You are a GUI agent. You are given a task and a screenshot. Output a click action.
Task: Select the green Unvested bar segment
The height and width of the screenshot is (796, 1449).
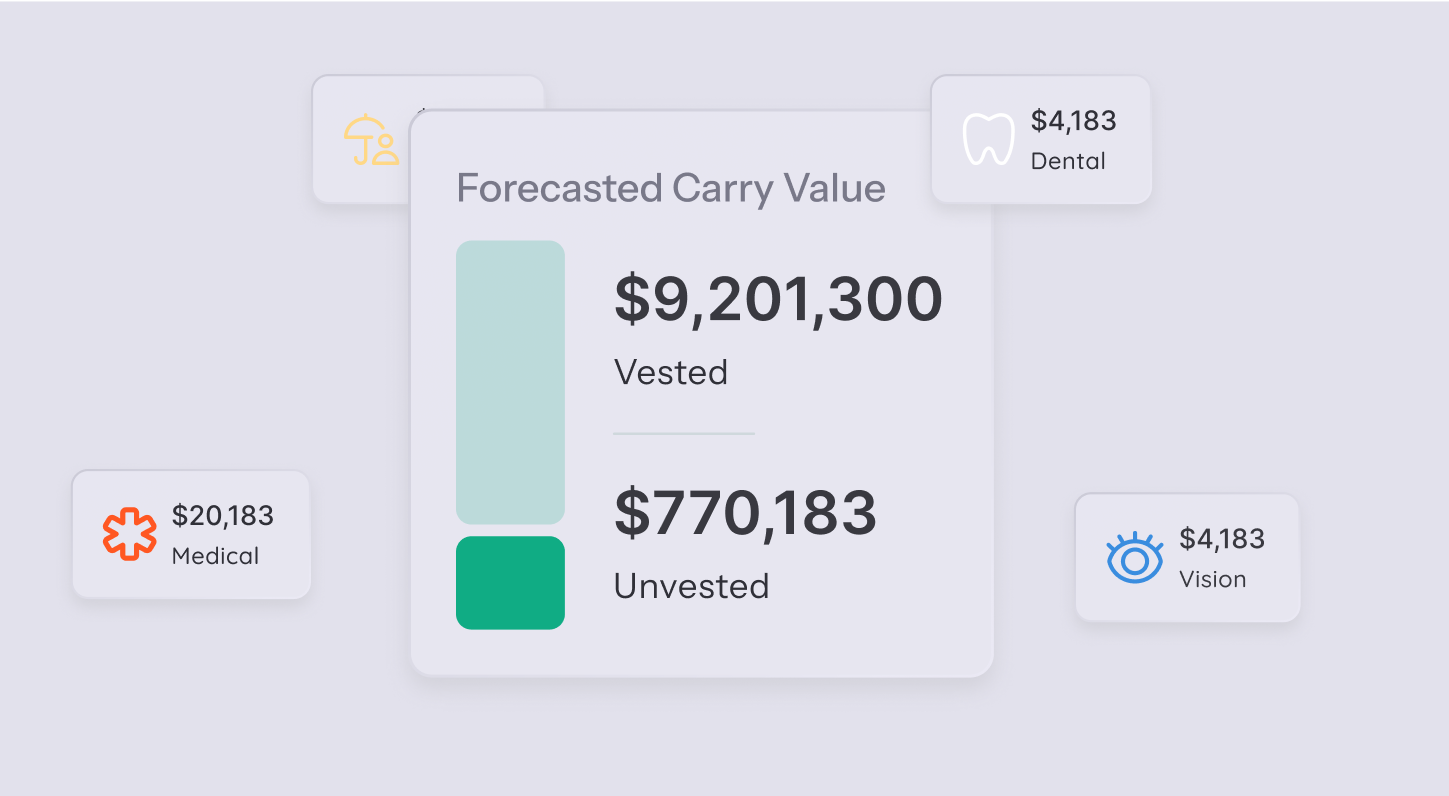[510, 583]
